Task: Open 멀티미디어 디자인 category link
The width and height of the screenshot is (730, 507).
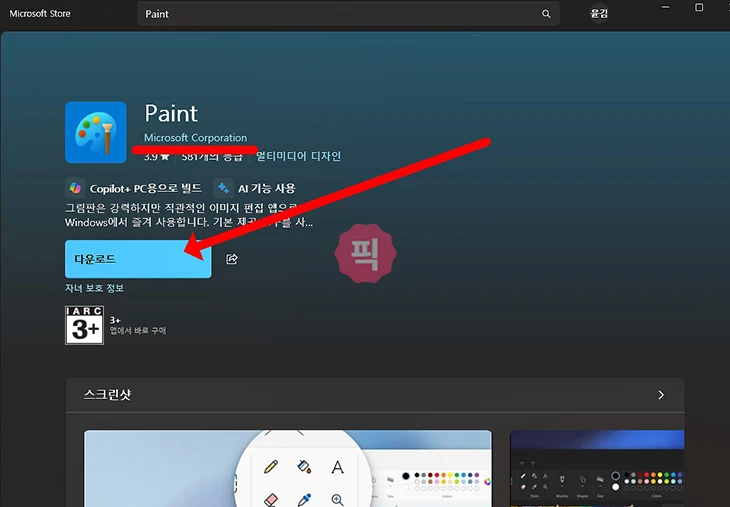Action: 298,156
